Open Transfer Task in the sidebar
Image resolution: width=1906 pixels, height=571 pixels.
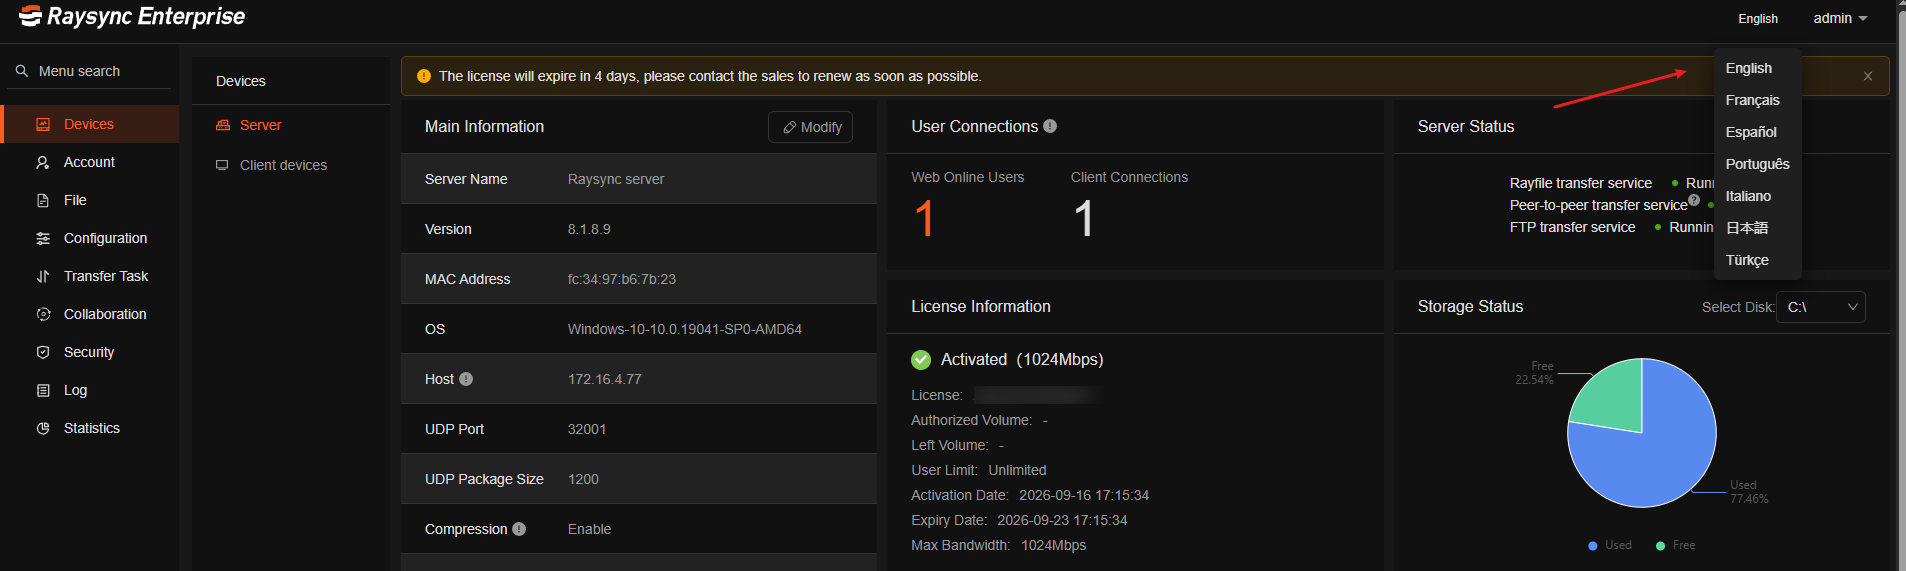pos(90,276)
